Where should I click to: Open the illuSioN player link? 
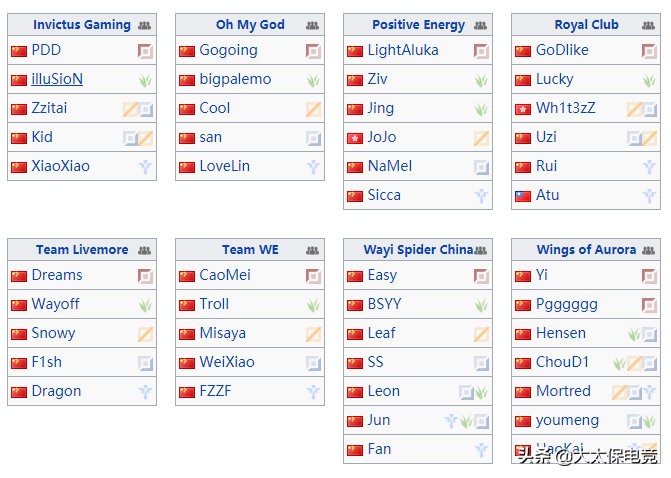point(57,79)
